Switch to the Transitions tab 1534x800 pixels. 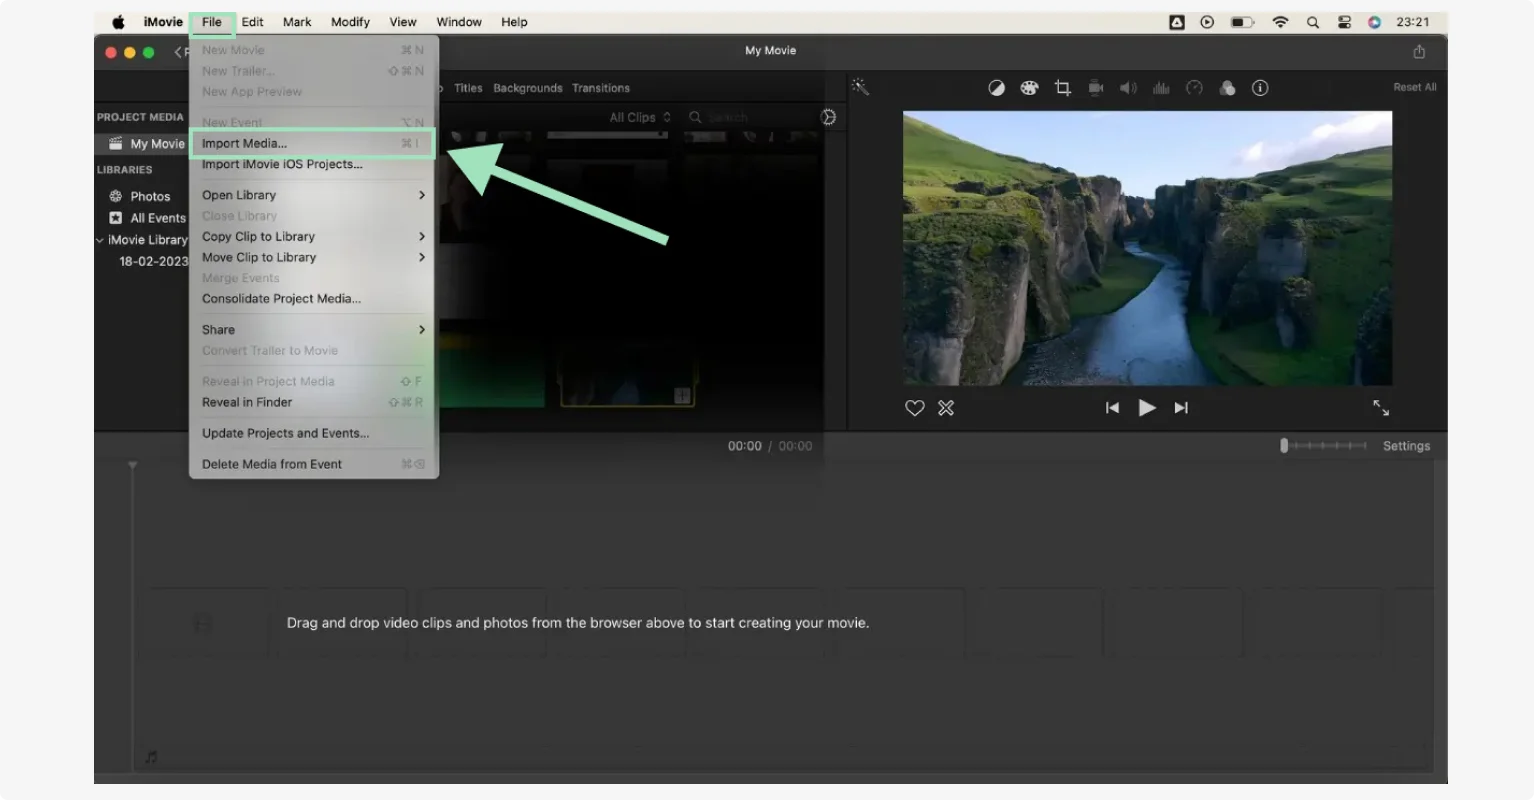pos(601,87)
